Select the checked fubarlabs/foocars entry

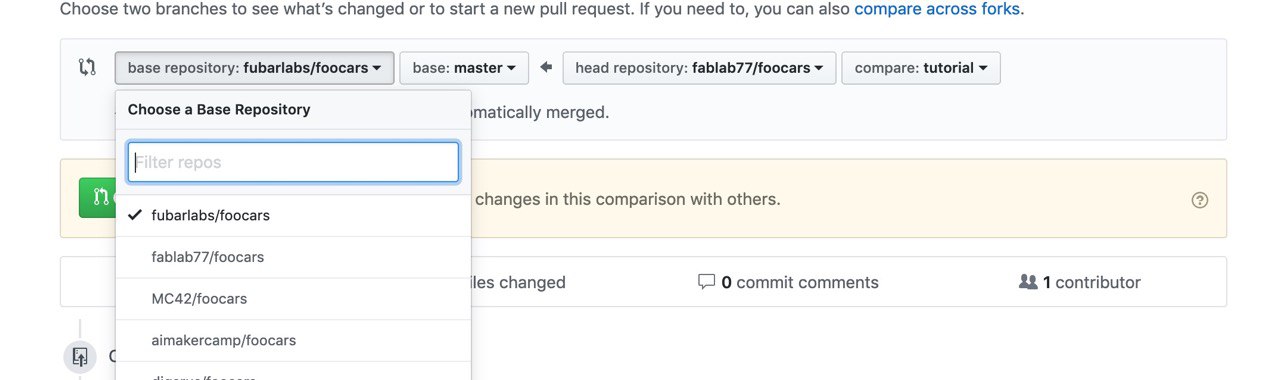pyautogui.click(x=293, y=215)
